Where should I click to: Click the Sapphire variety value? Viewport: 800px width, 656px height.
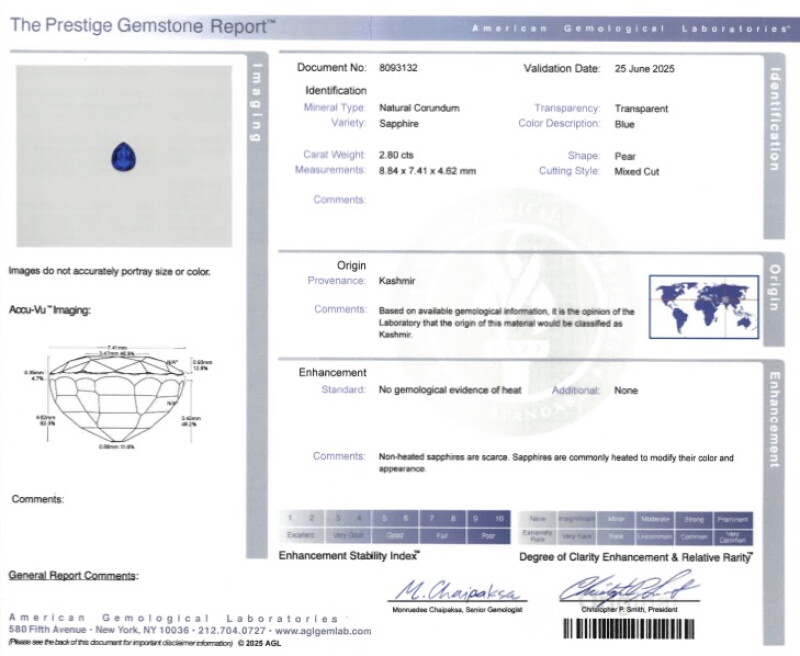[x=398, y=124]
